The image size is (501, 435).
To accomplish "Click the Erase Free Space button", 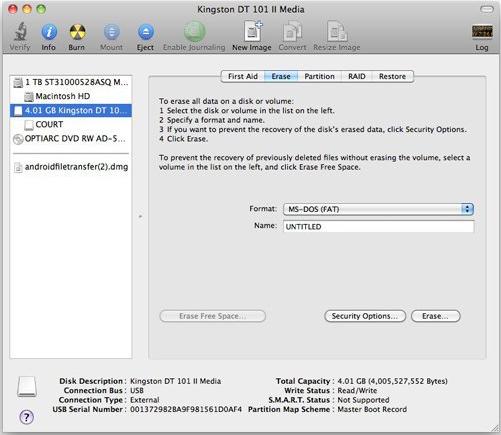I will click(x=213, y=316).
